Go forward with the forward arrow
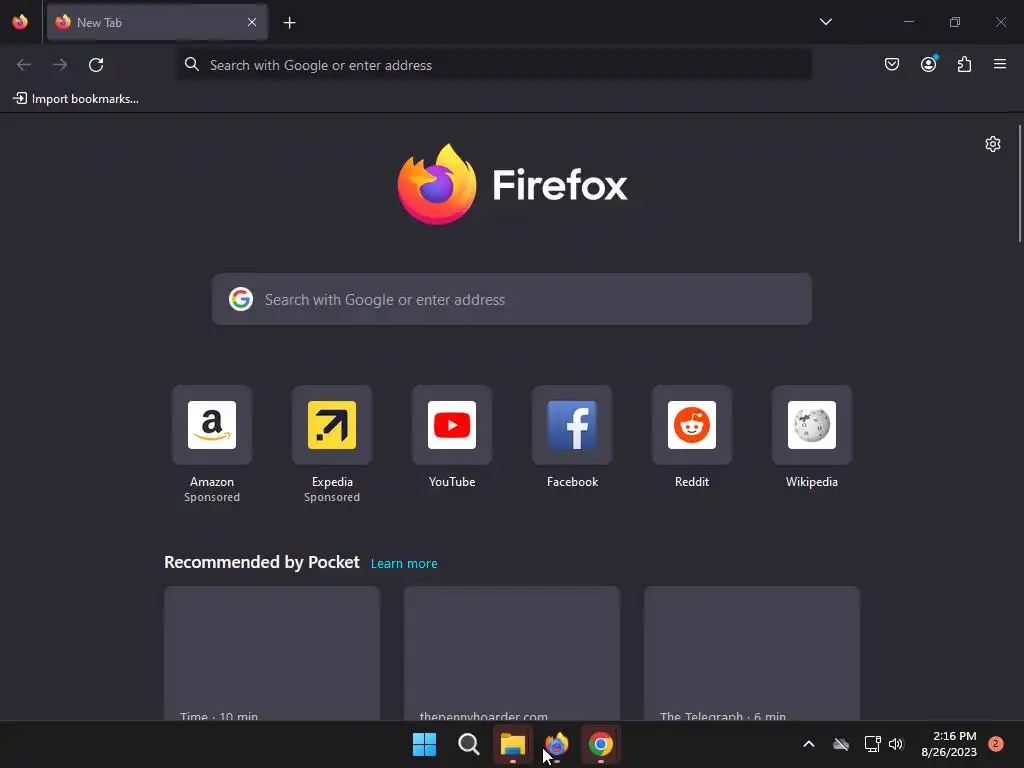The image size is (1024, 768). coord(60,65)
